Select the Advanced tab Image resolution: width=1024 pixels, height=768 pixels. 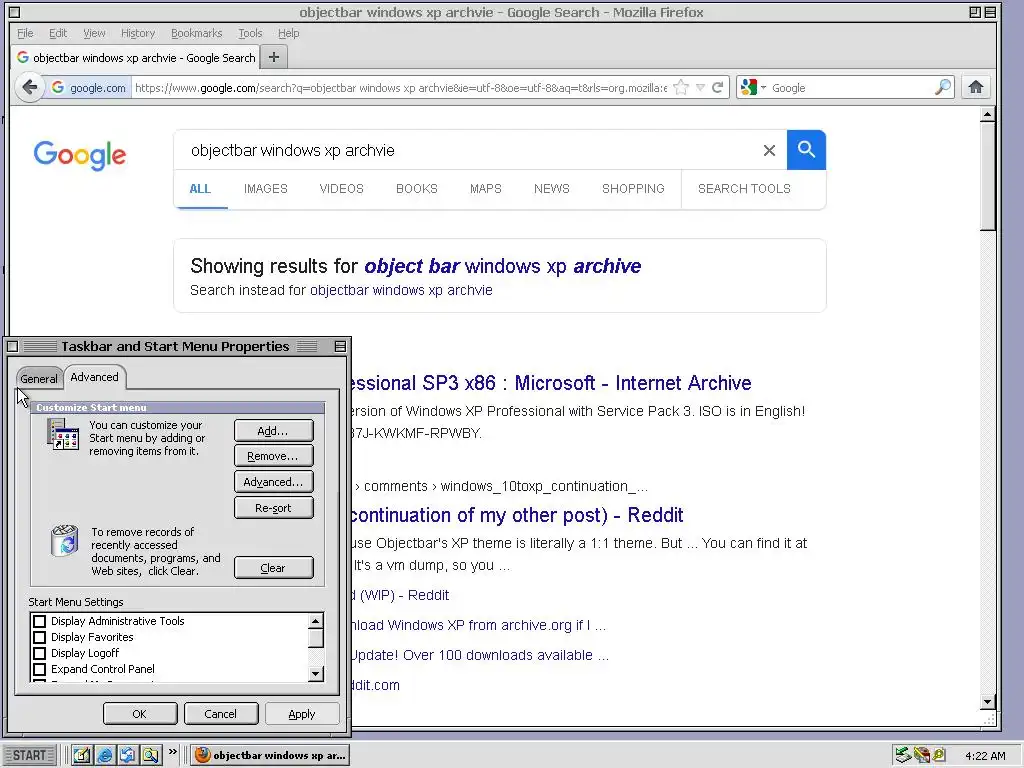click(95, 377)
